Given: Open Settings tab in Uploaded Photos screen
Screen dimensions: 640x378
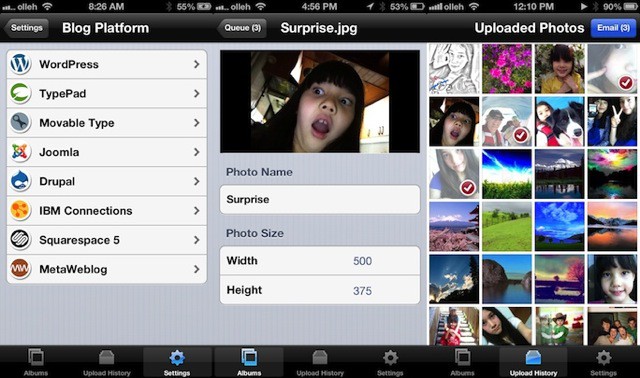Looking at the screenshot, I should 603,362.
